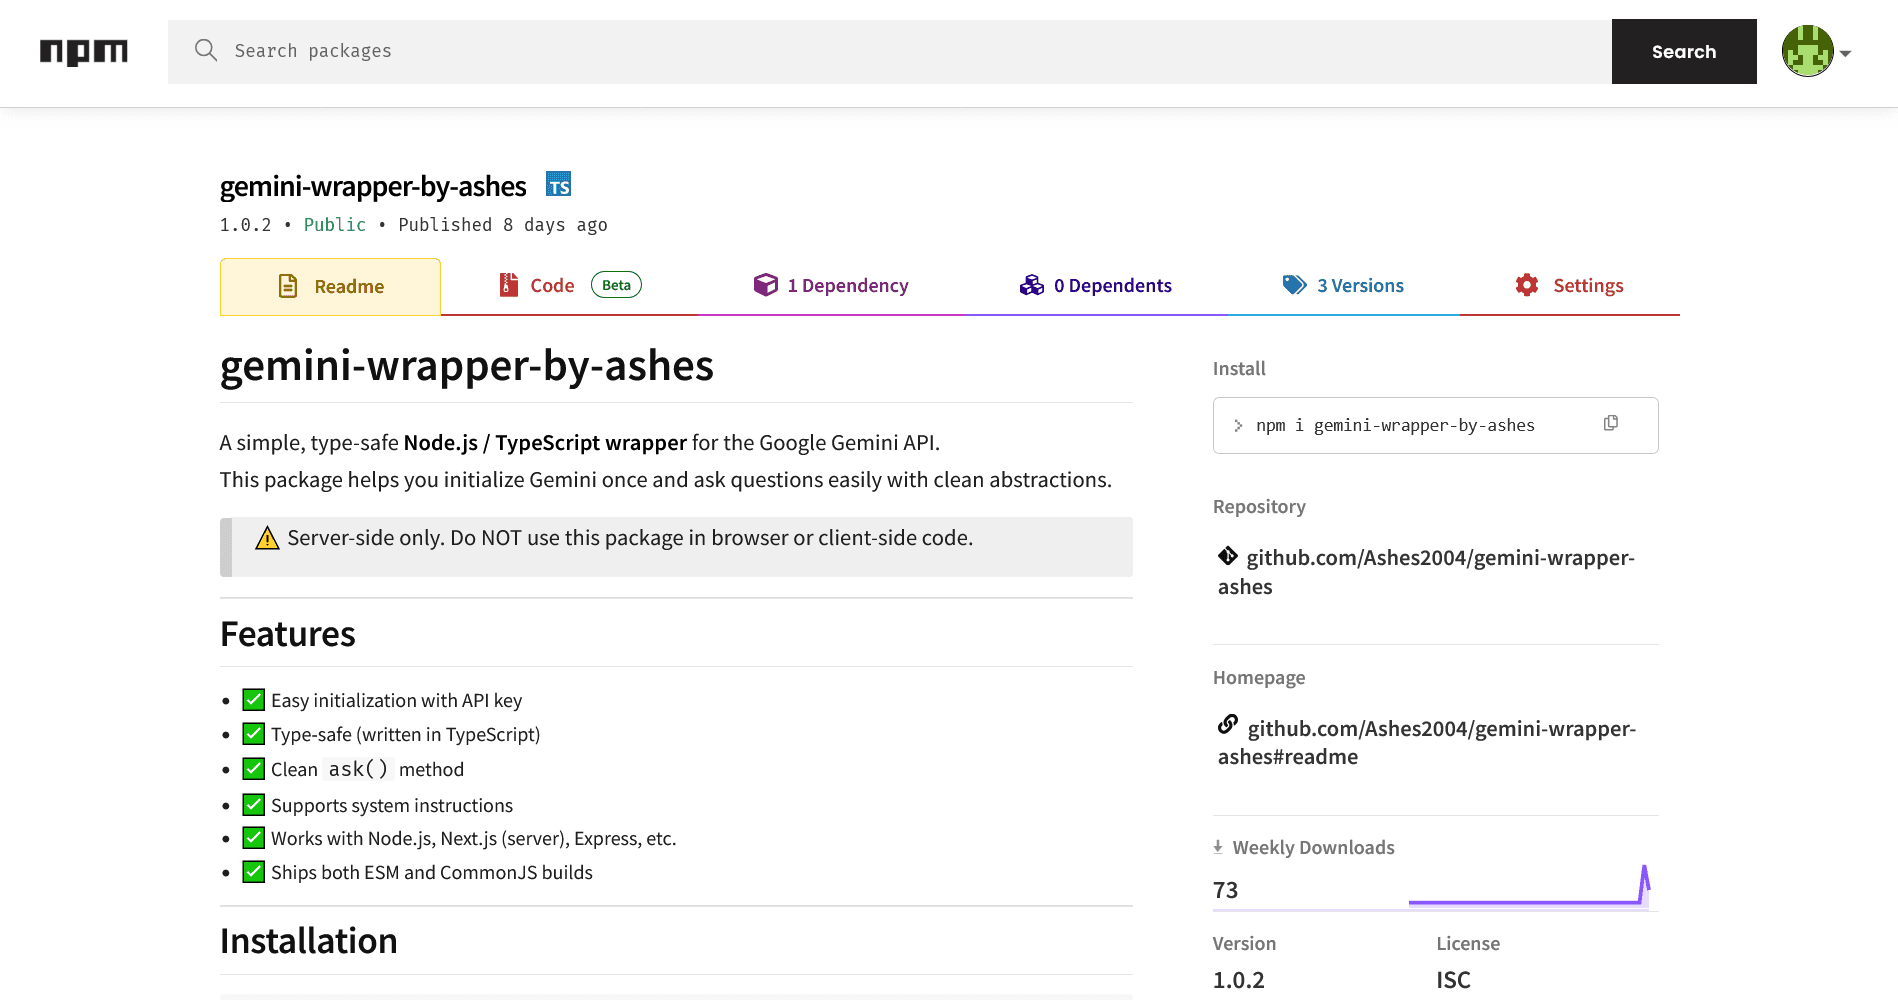The image size is (1898, 1000).
Task: Switch to the Code tab
Action: (x=569, y=286)
